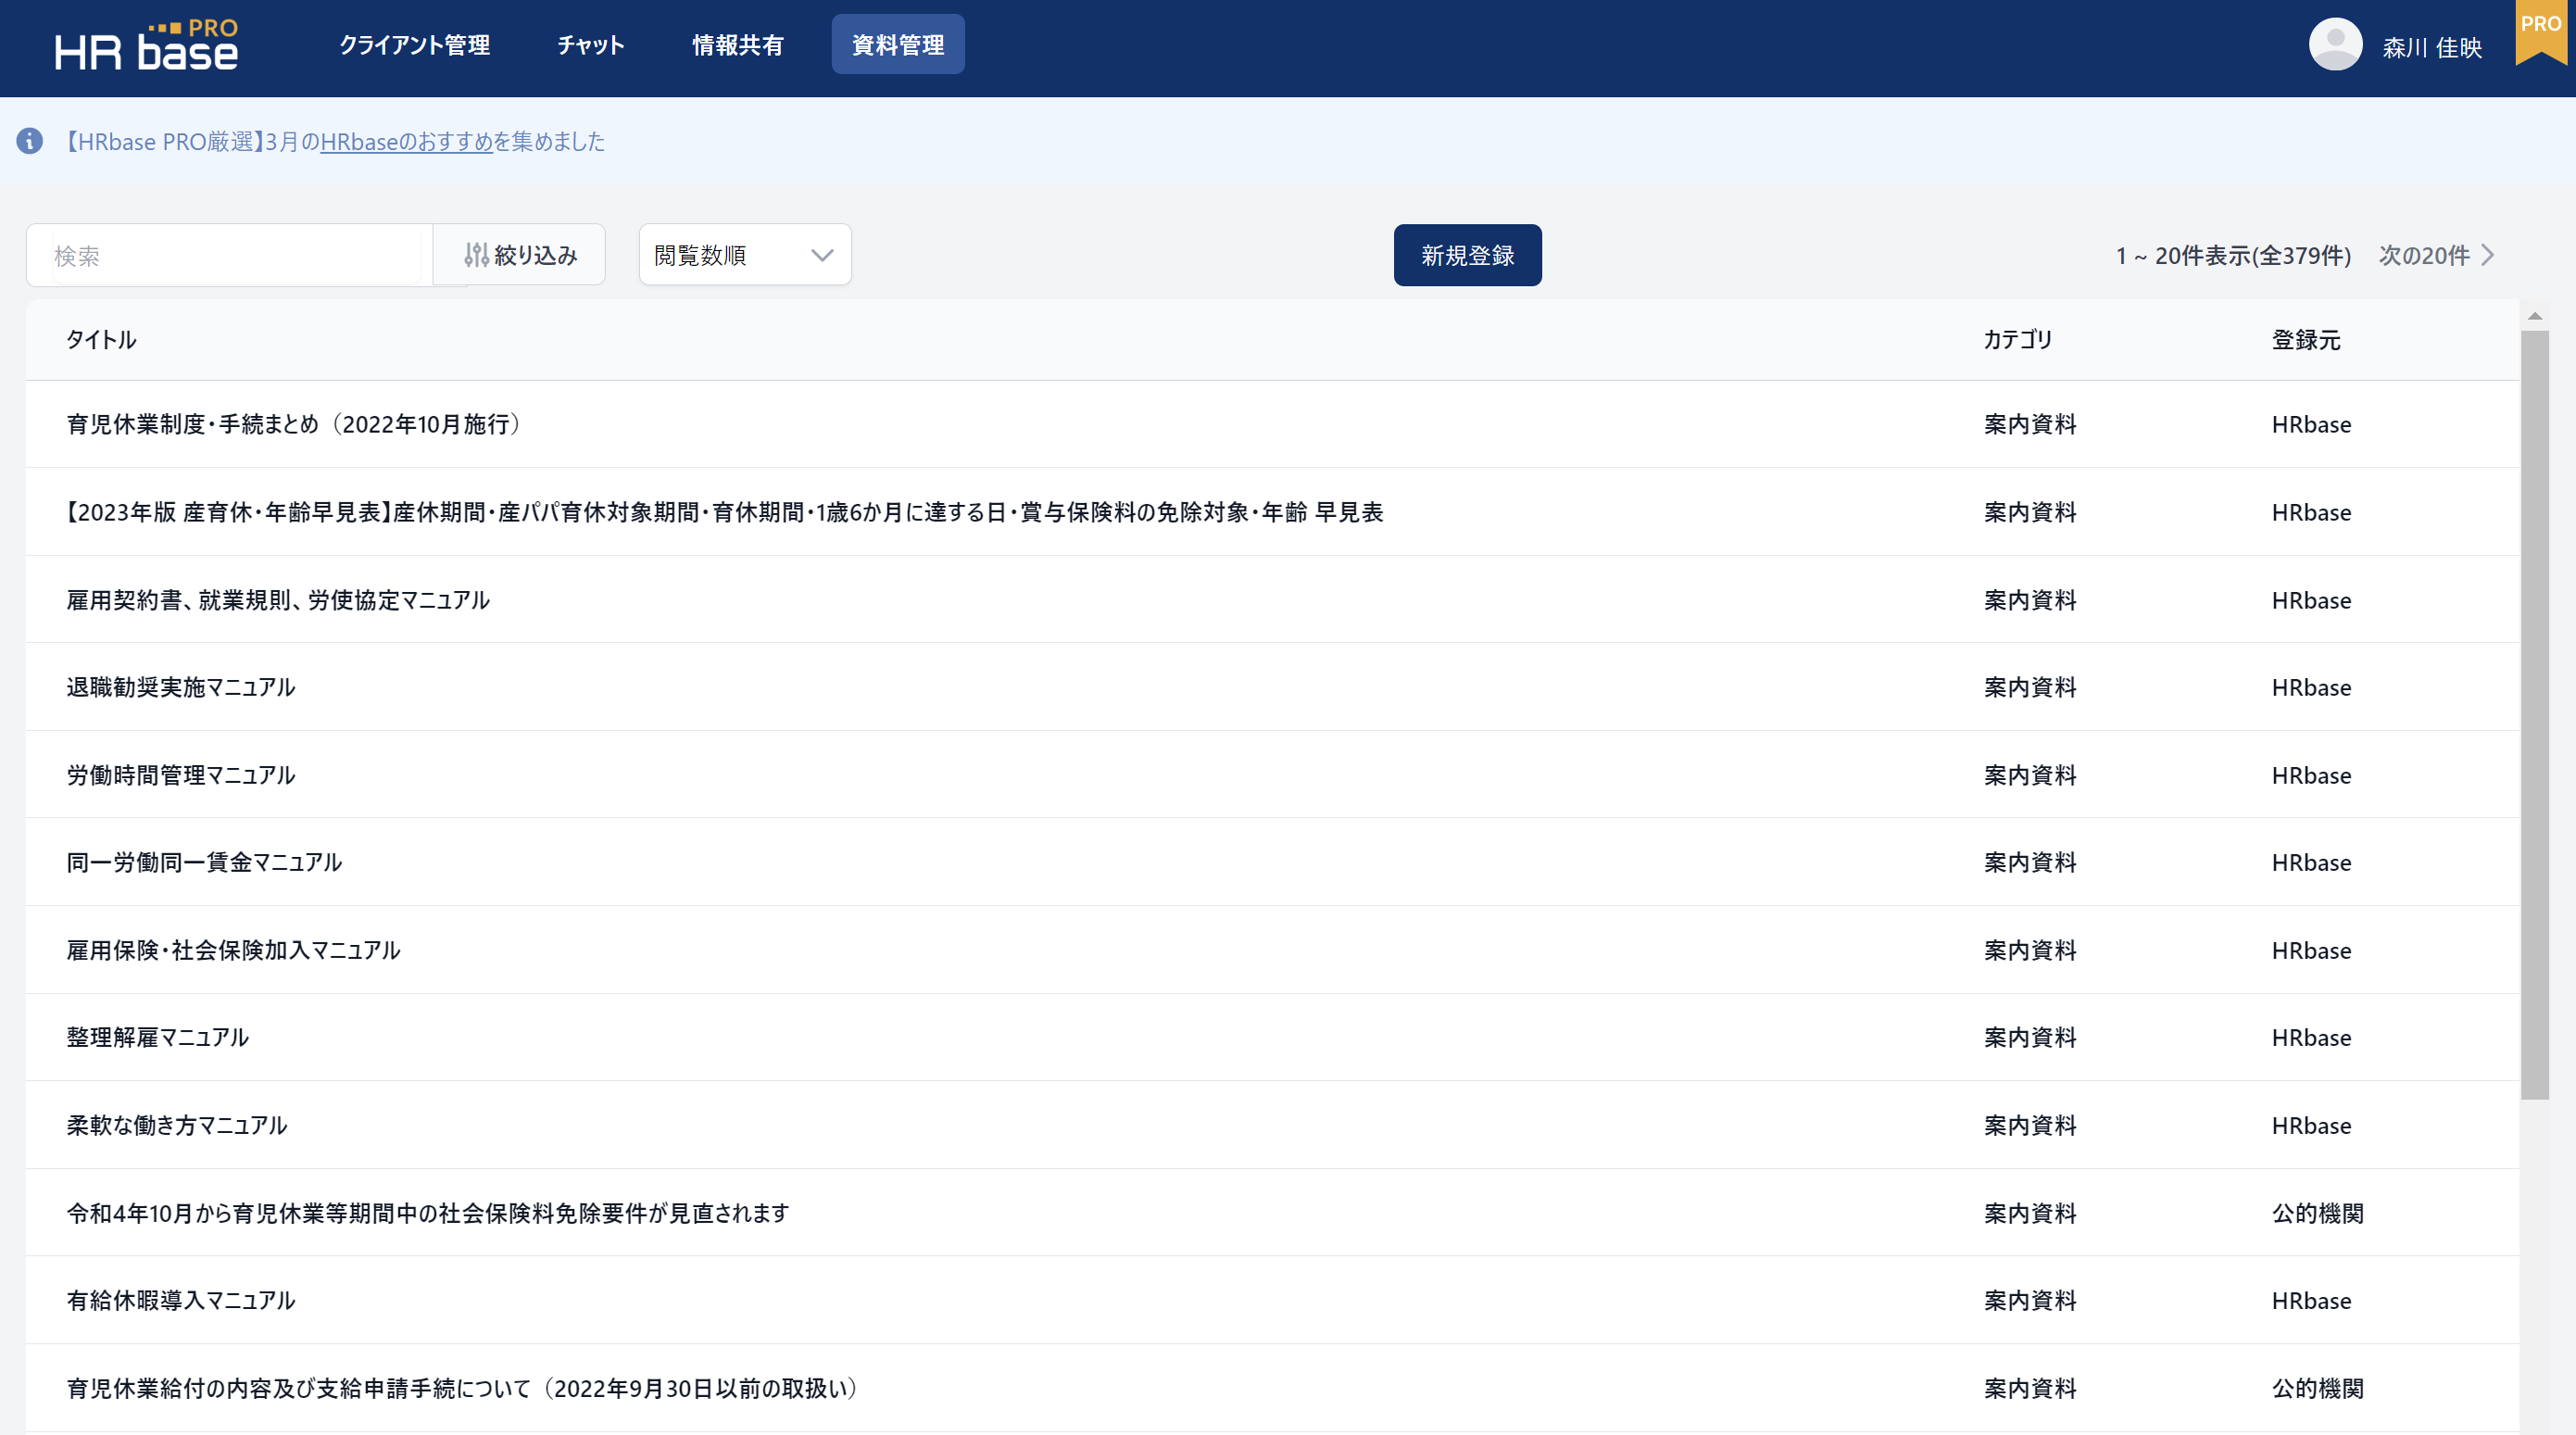2576x1435 pixels.
Task: Go to the 情報共有 section
Action: (738, 45)
